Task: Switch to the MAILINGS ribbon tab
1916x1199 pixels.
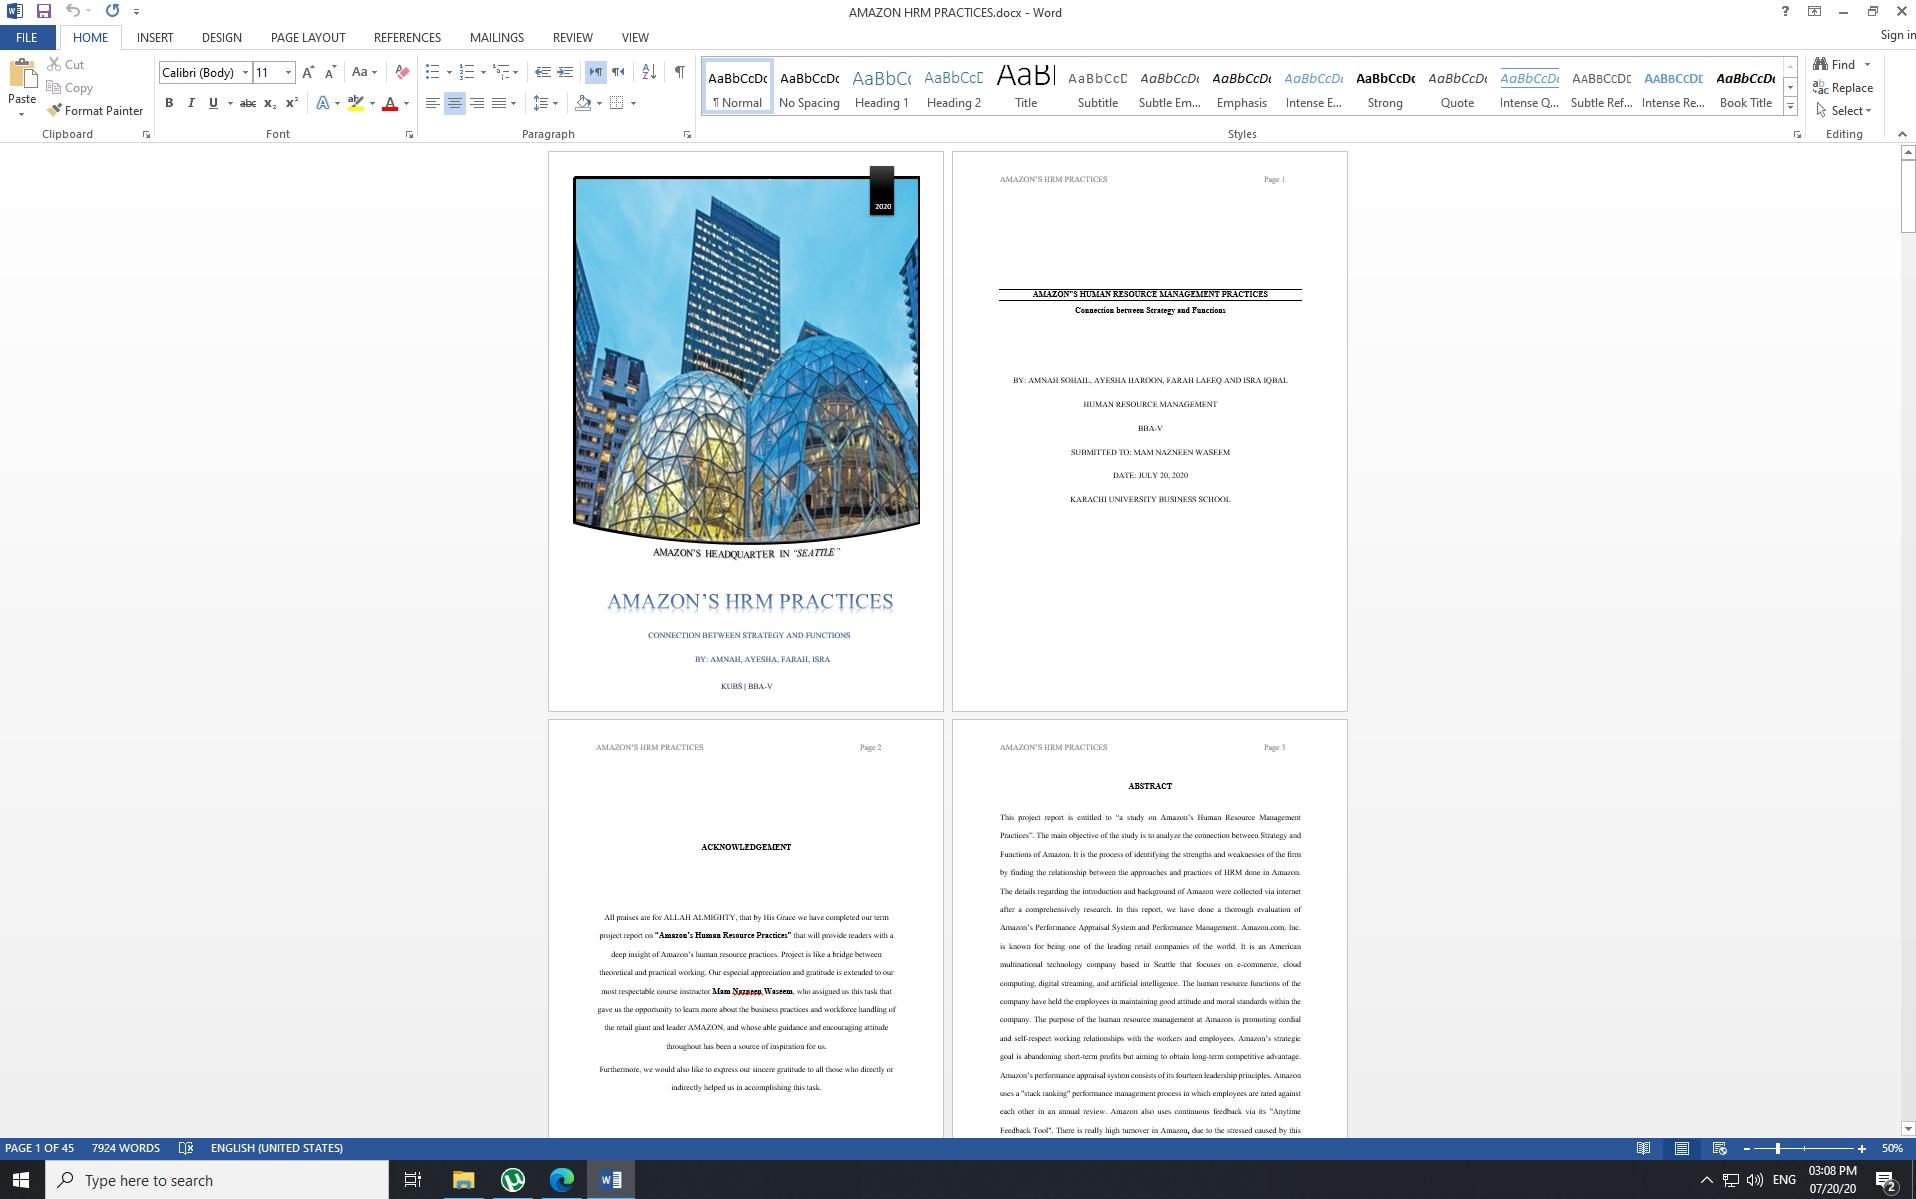Action: click(496, 37)
